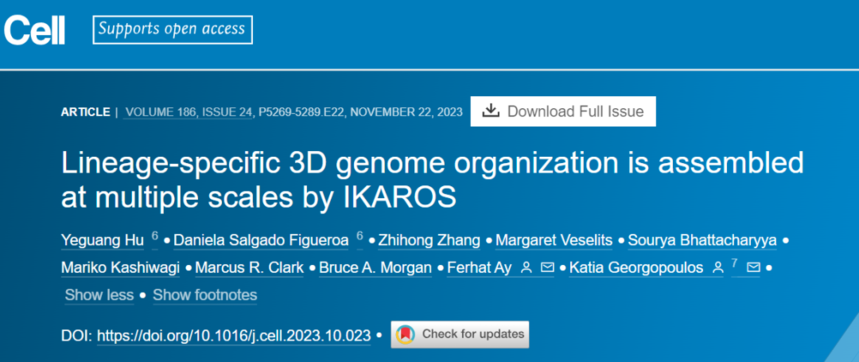Click the envelope icon after Katia Georgopoulos
Screen dimensions: 859x362
(x=753, y=268)
